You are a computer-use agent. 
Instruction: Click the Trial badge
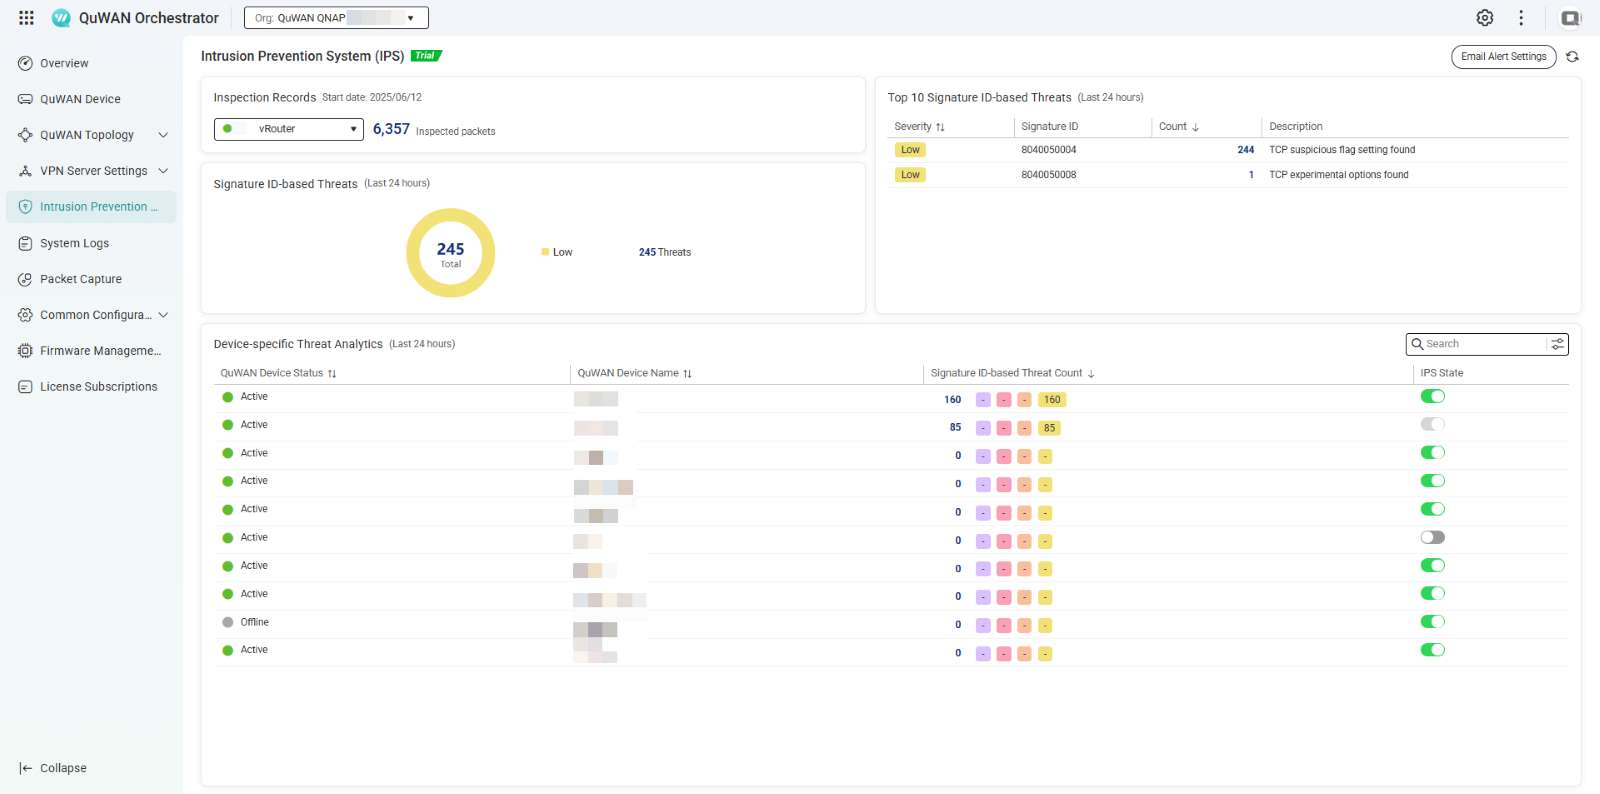[x=426, y=56]
